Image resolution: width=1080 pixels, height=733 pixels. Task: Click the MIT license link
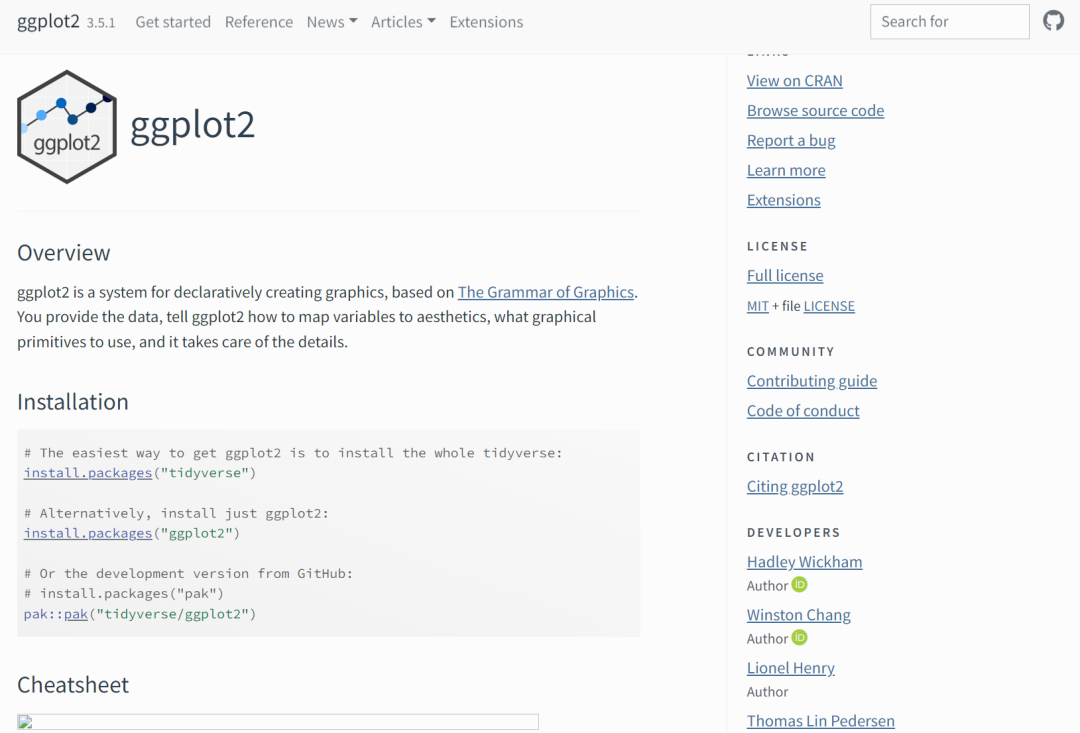coord(758,306)
